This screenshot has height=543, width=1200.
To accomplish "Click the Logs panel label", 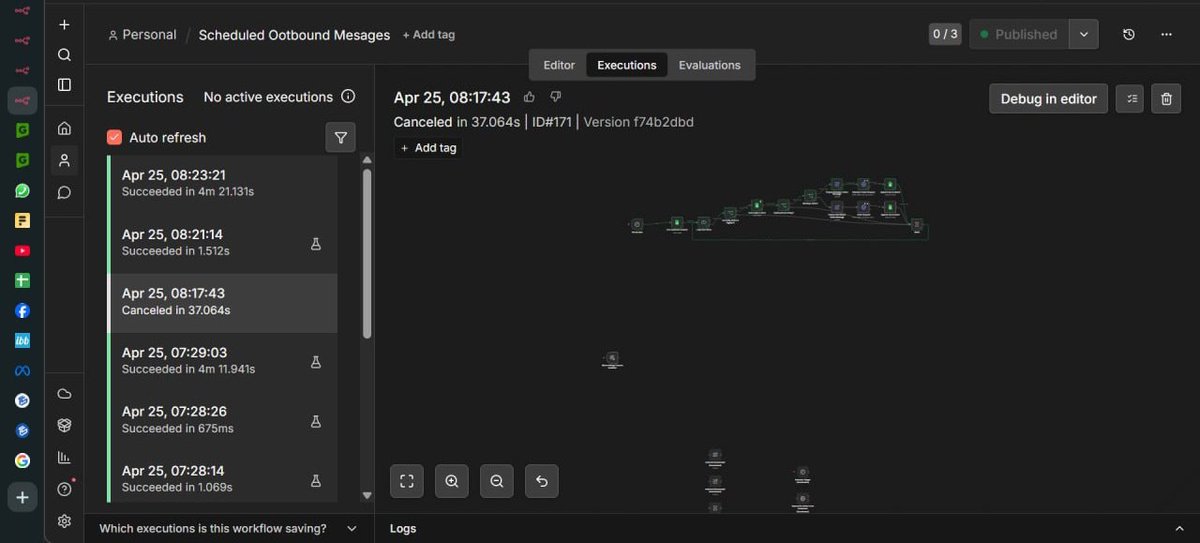I will click(403, 528).
